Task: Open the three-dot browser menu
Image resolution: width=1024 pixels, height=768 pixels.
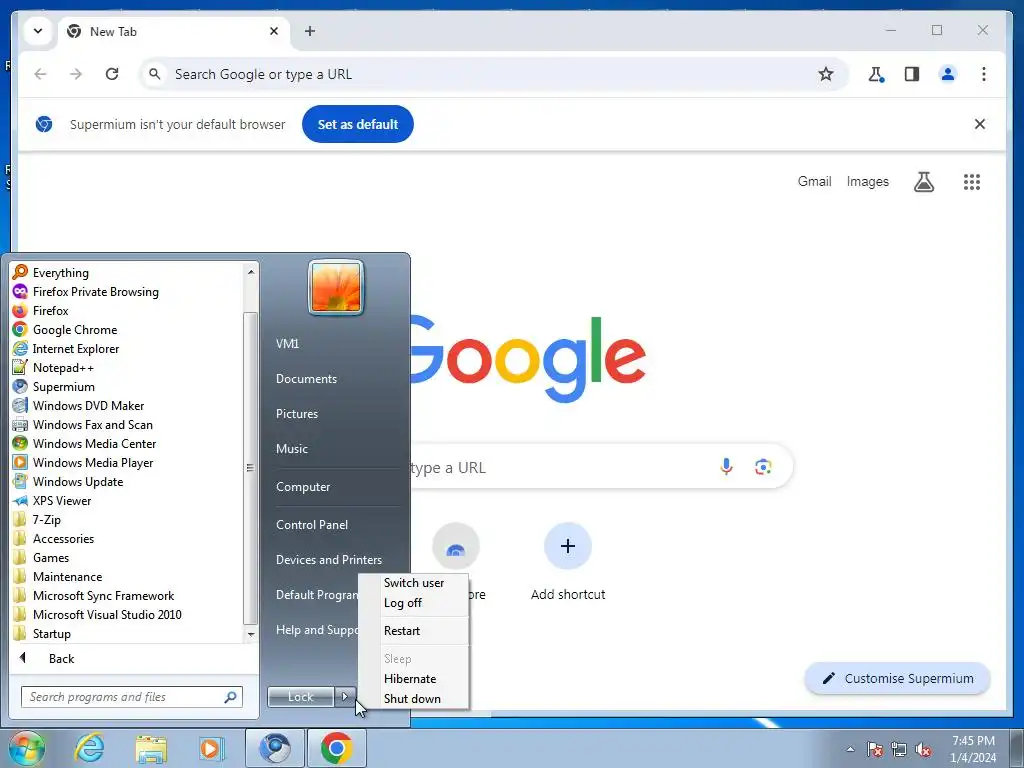Action: point(984,74)
